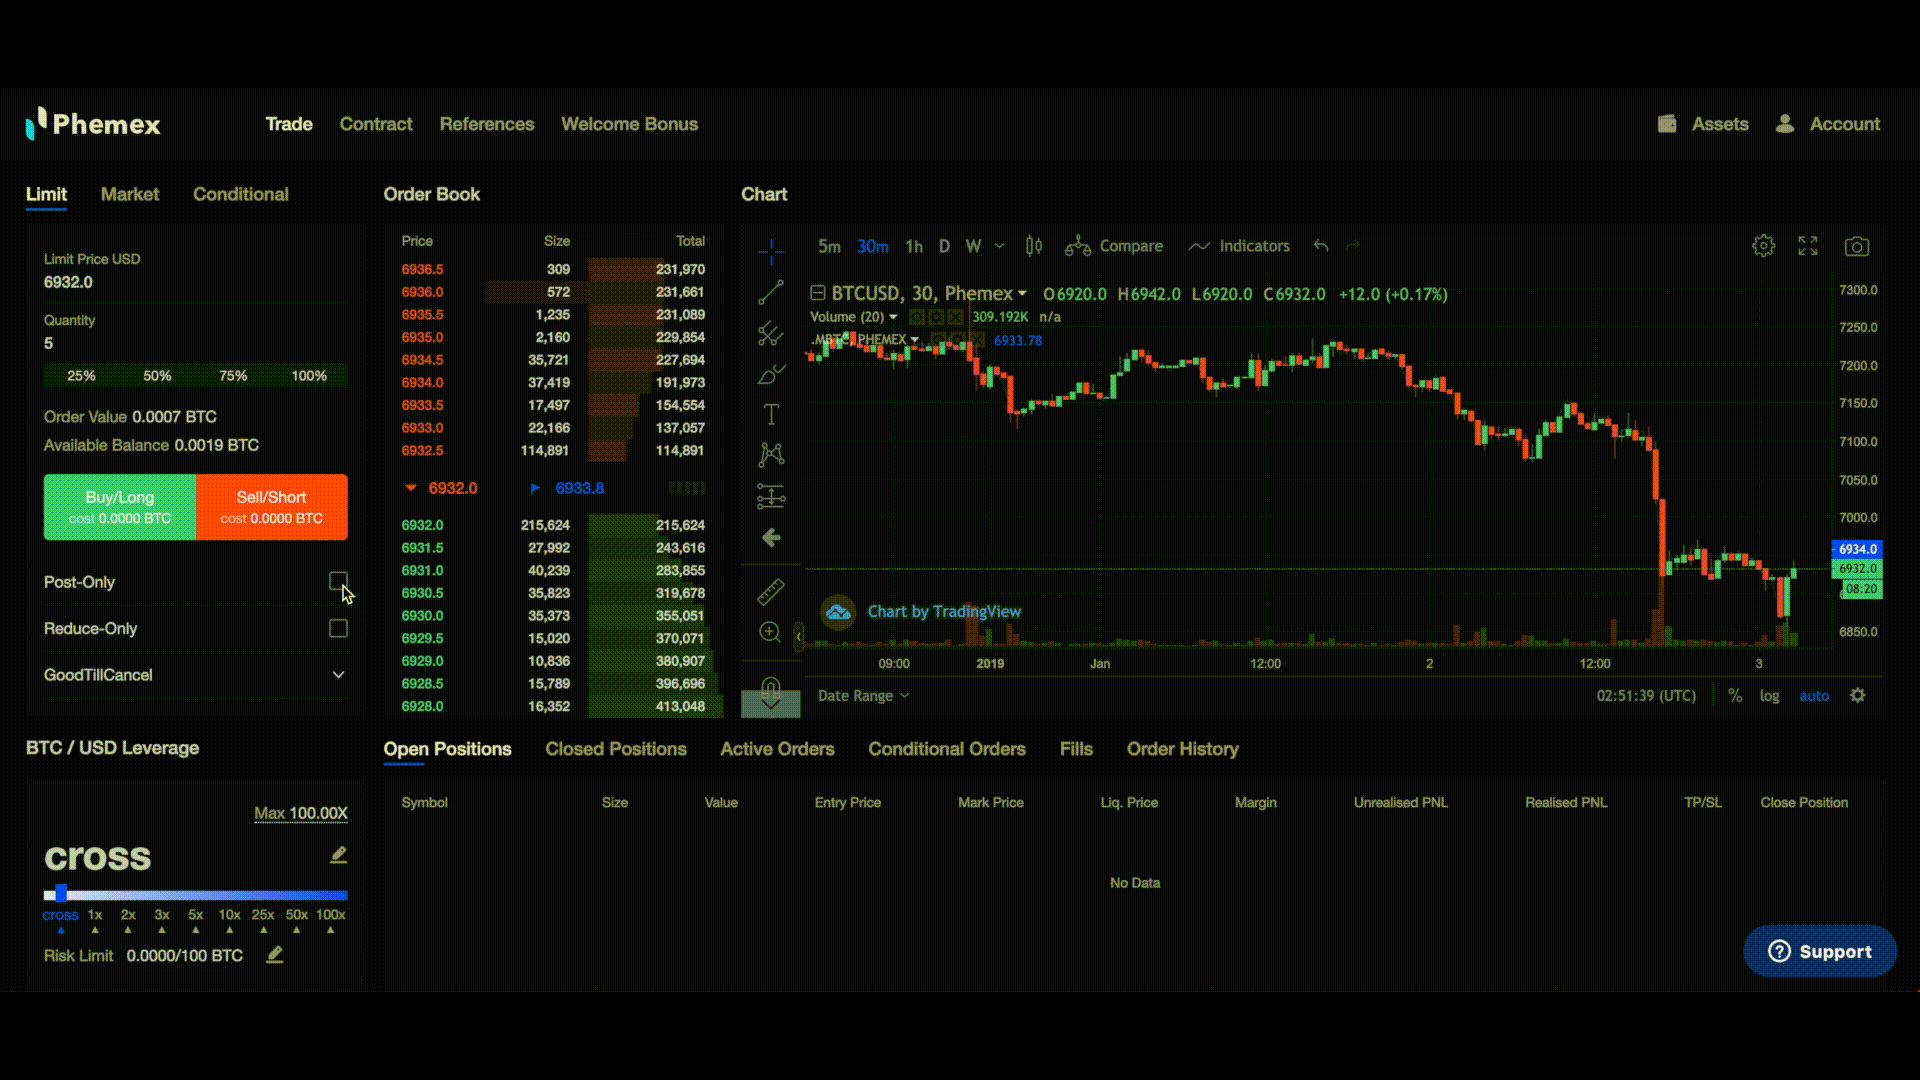
Task: Switch to the Closed Positions tab
Action: [616, 748]
